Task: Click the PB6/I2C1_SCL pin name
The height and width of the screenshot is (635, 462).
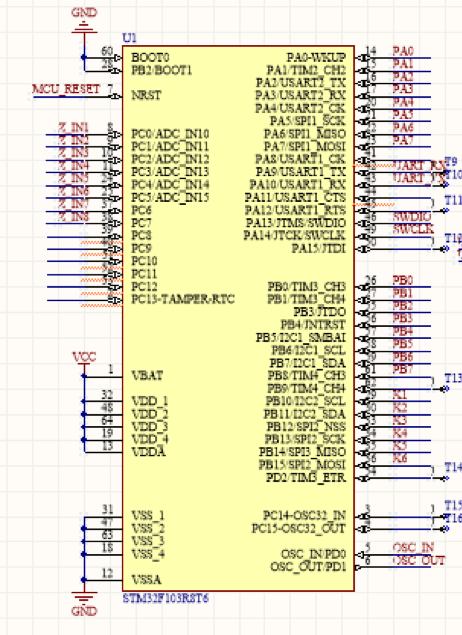Action: coord(309,350)
